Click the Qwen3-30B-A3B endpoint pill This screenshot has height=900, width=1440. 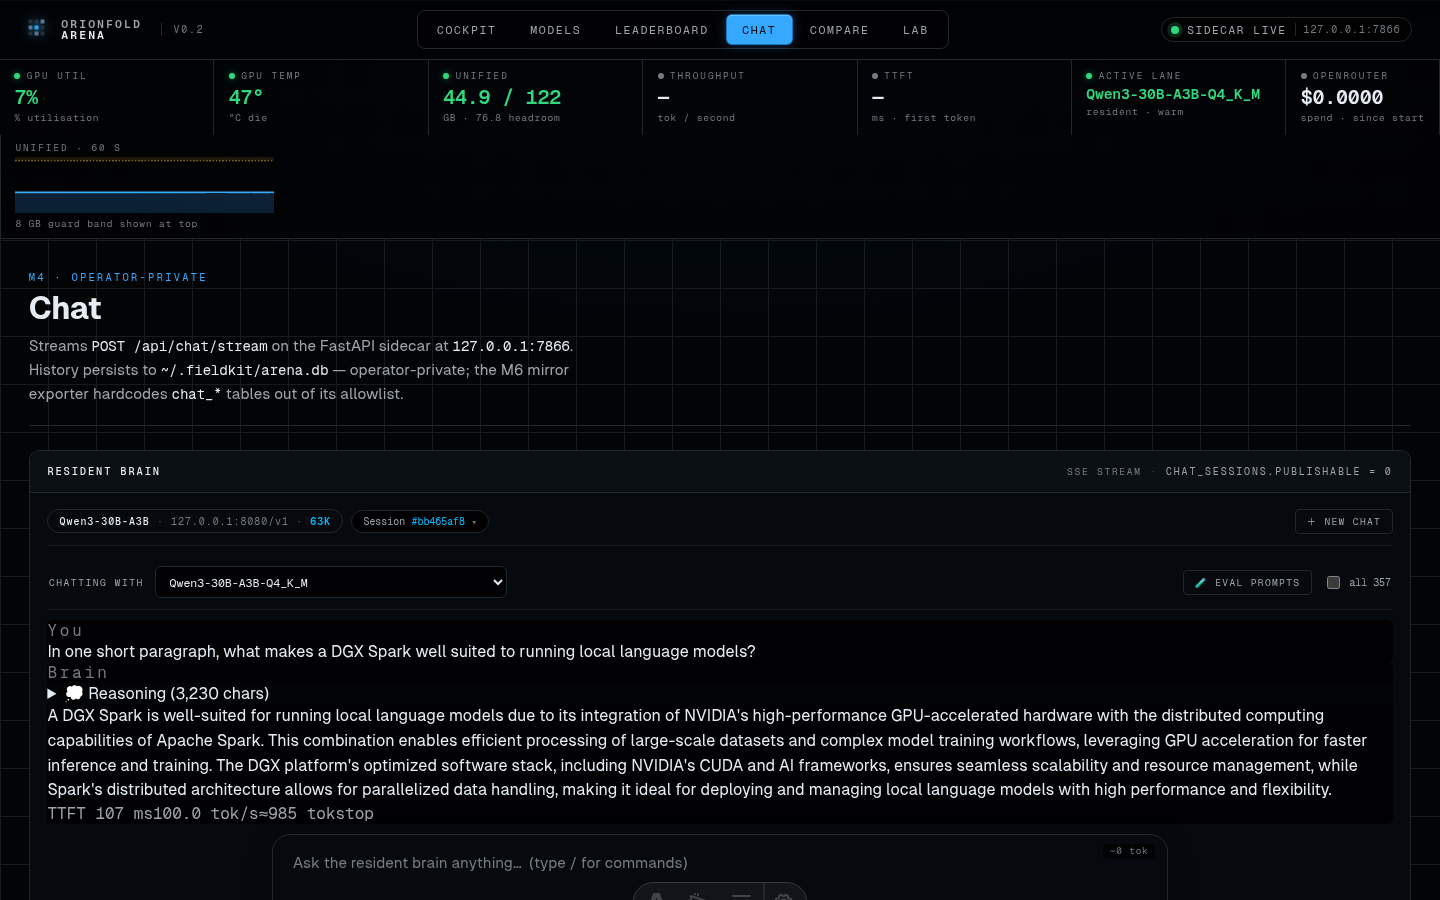(195, 521)
